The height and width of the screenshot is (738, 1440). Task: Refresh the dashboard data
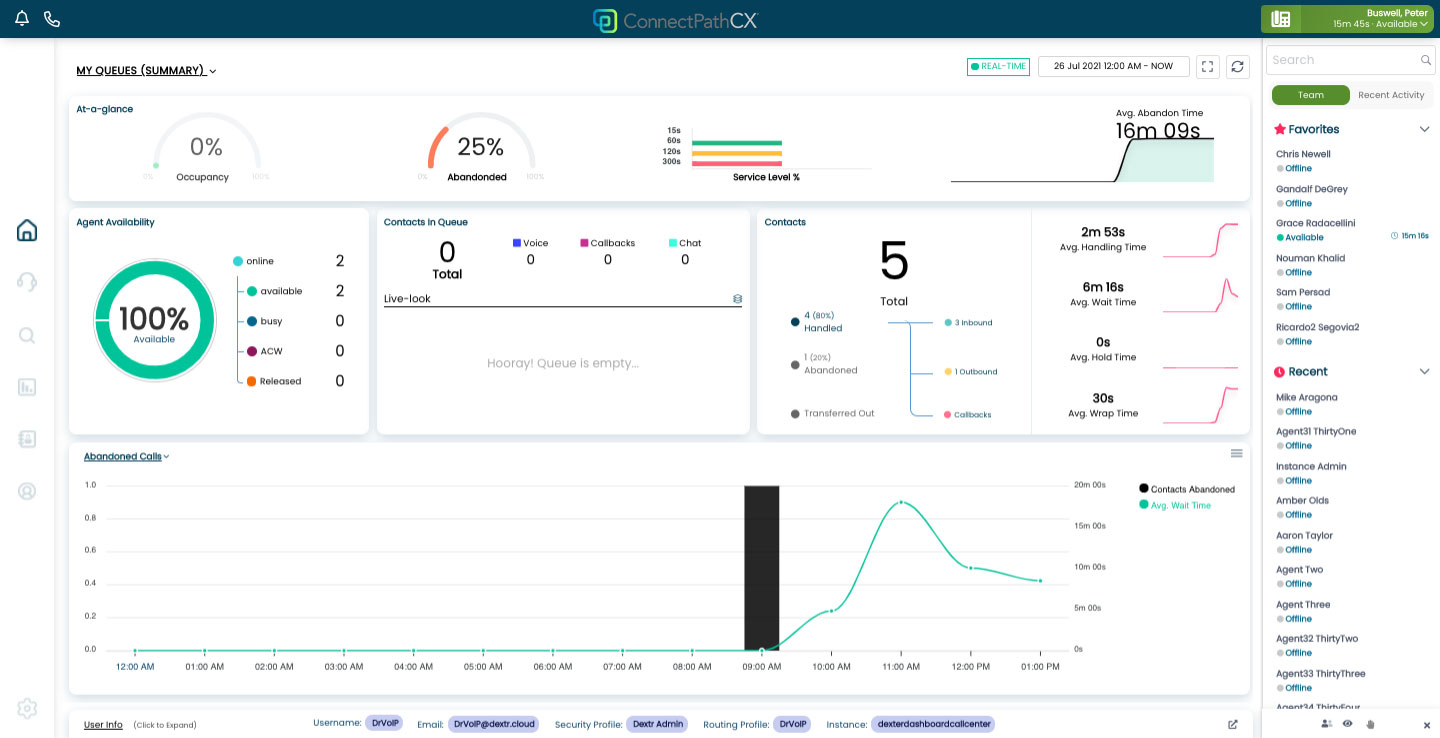pos(1237,66)
